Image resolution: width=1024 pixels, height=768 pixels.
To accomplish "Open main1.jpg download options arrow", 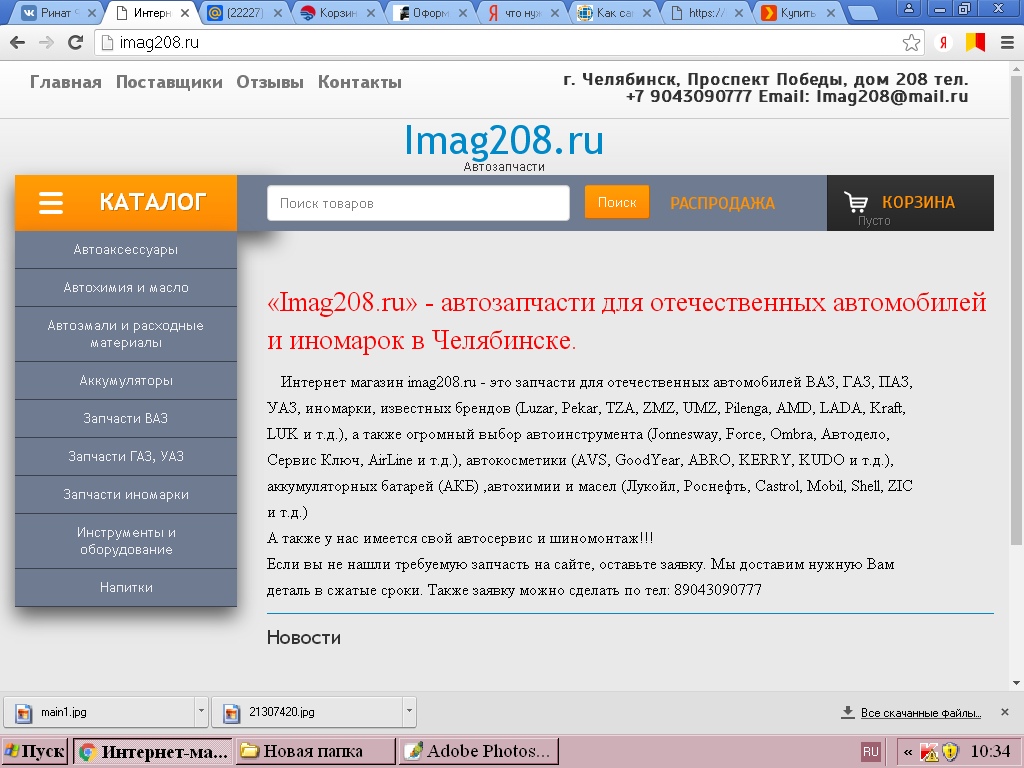I will point(201,711).
